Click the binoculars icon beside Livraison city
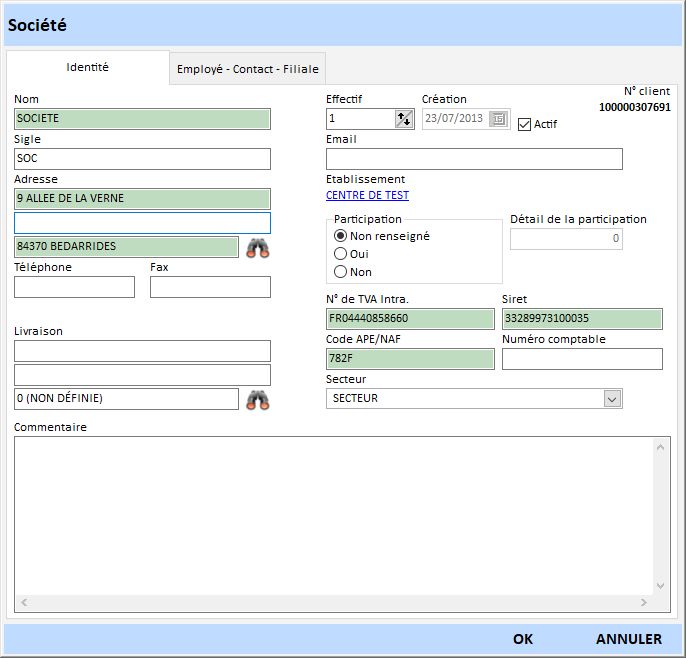The height and width of the screenshot is (658, 686). (258, 400)
